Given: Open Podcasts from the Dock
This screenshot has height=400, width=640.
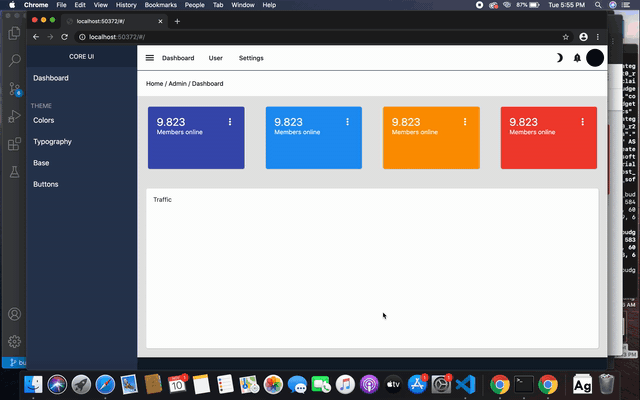Looking at the screenshot, I should (x=369, y=384).
